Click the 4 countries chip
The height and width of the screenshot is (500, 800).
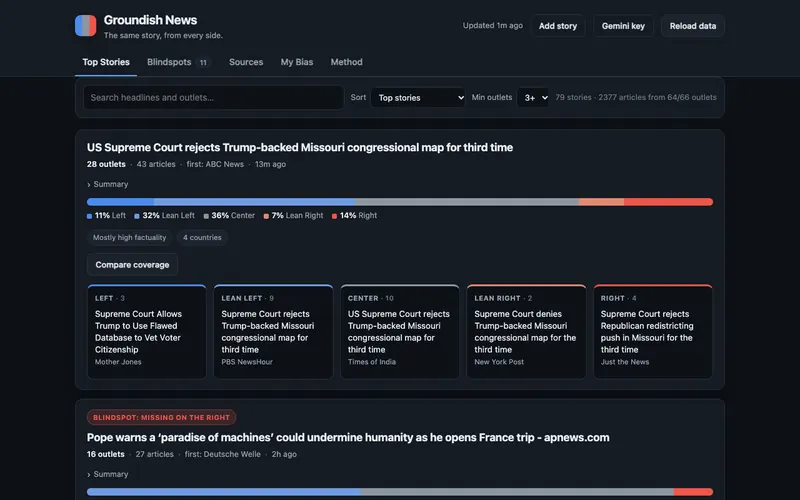(x=202, y=237)
